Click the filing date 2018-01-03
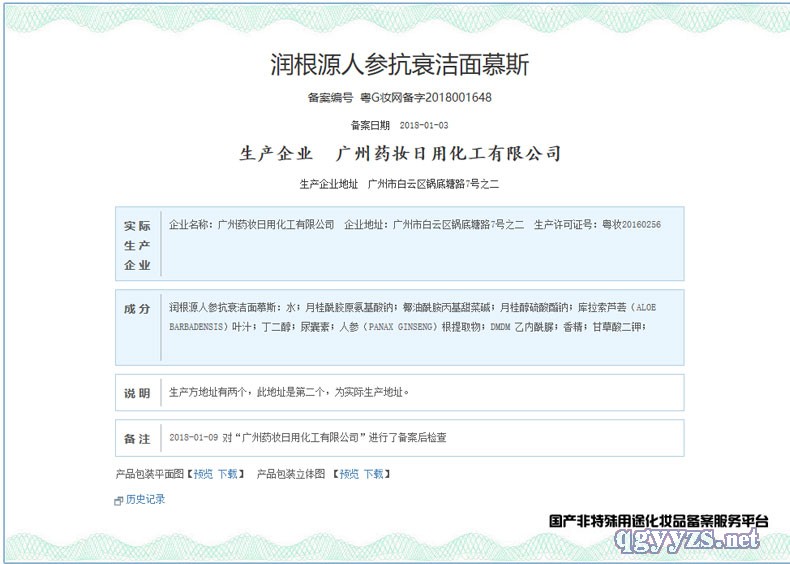 tap(424, 125)
